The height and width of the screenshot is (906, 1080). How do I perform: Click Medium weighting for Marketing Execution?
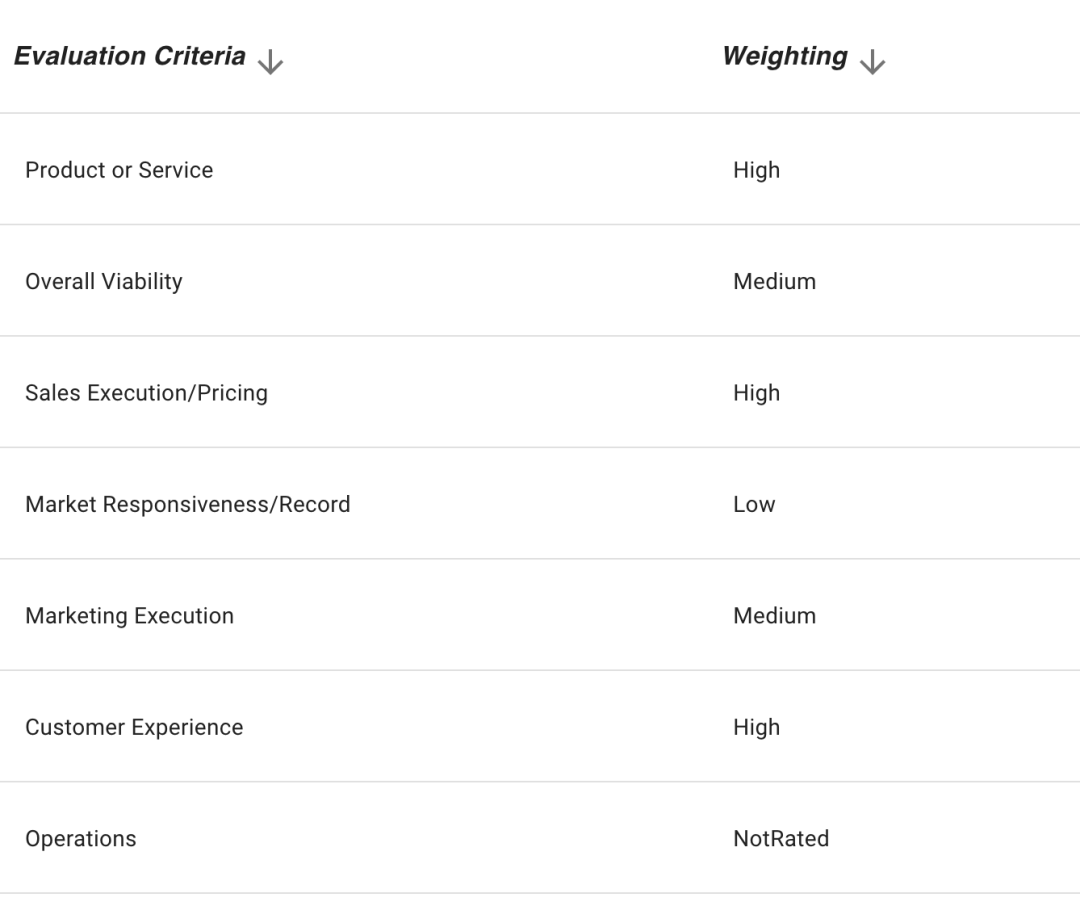[x=774, y=615]
